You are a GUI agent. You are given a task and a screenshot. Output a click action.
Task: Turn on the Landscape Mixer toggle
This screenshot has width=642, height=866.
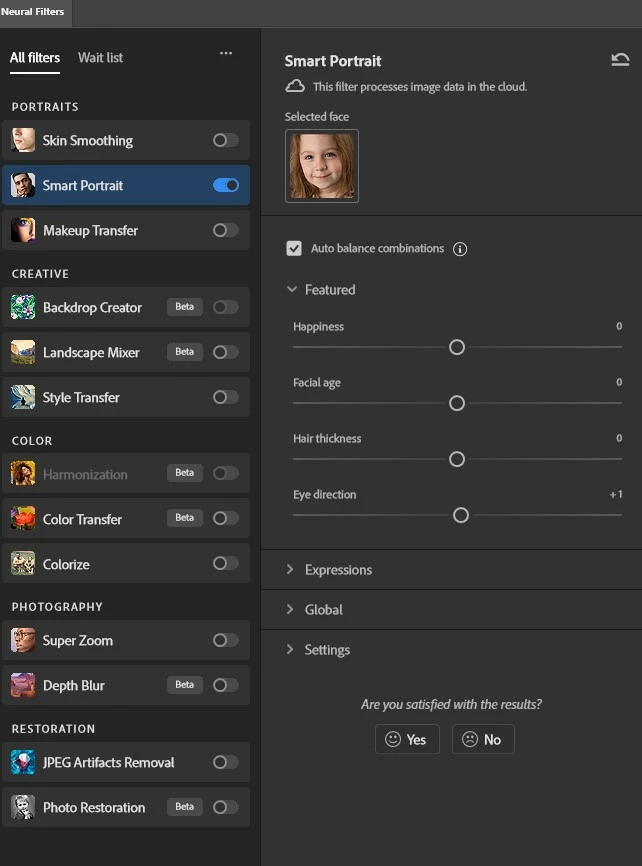pos(226,352)
